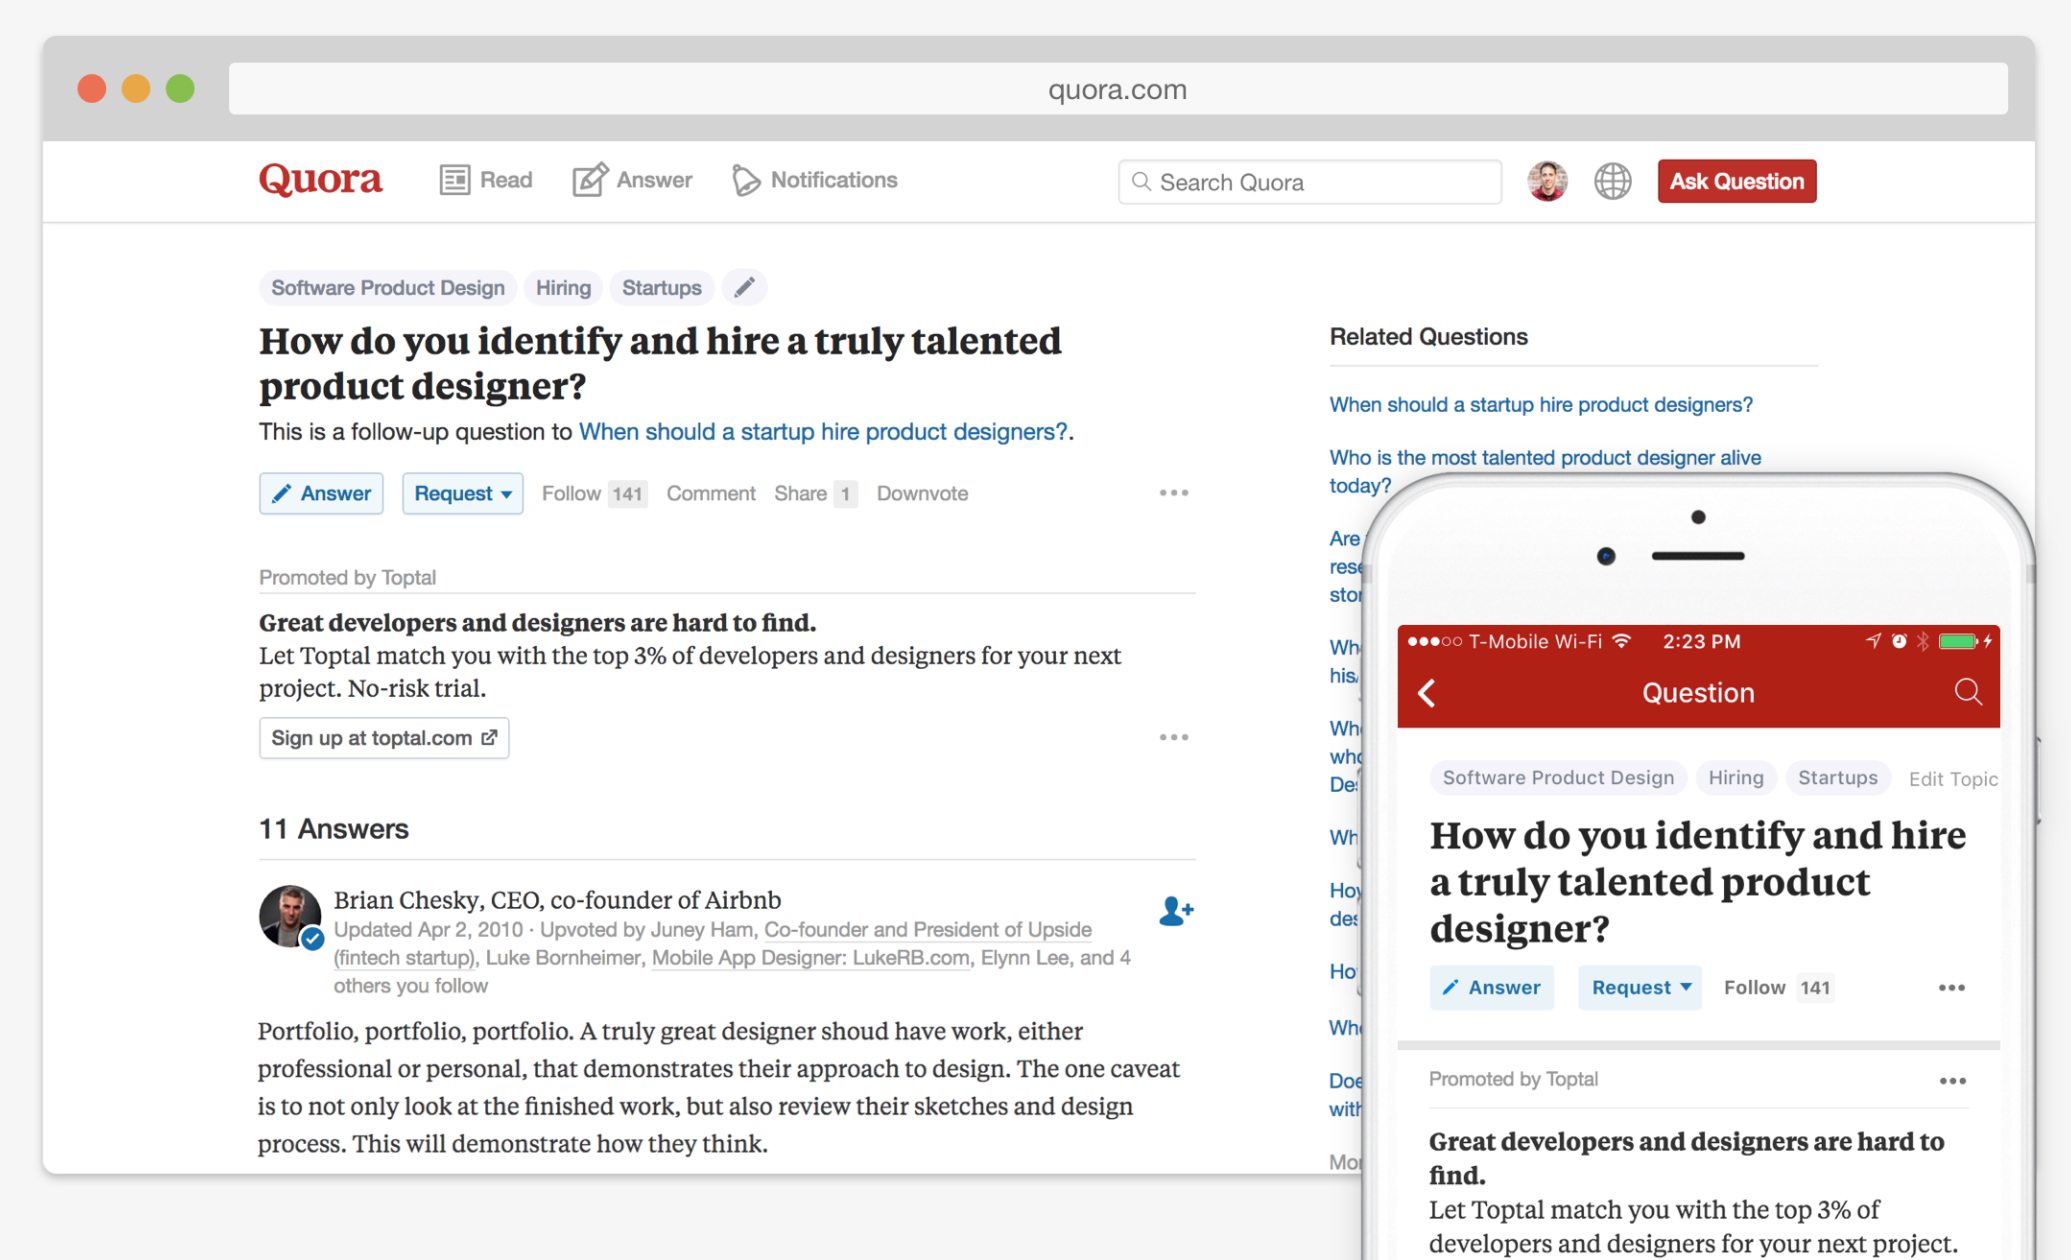Select the Hiring topic tab

564,287
